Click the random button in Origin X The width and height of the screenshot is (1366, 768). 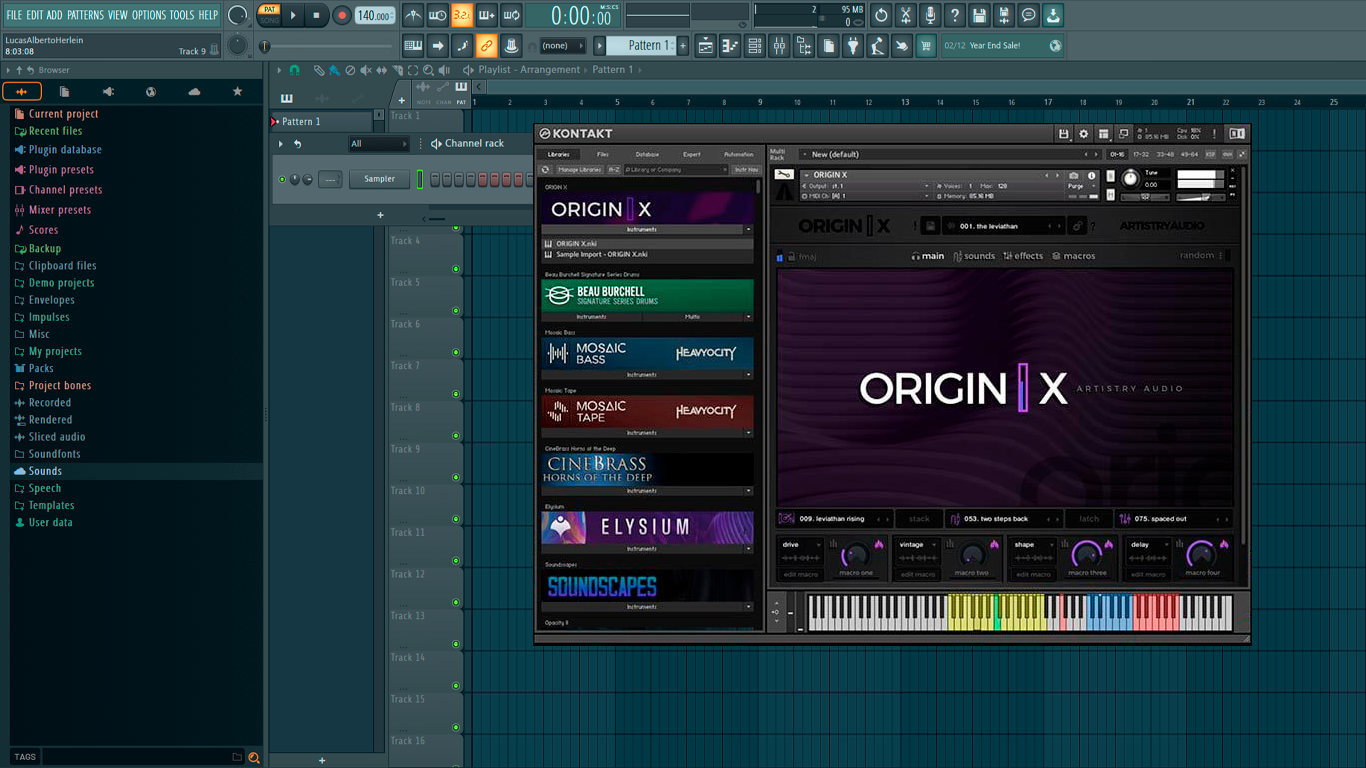click(x=1197, y=256)
